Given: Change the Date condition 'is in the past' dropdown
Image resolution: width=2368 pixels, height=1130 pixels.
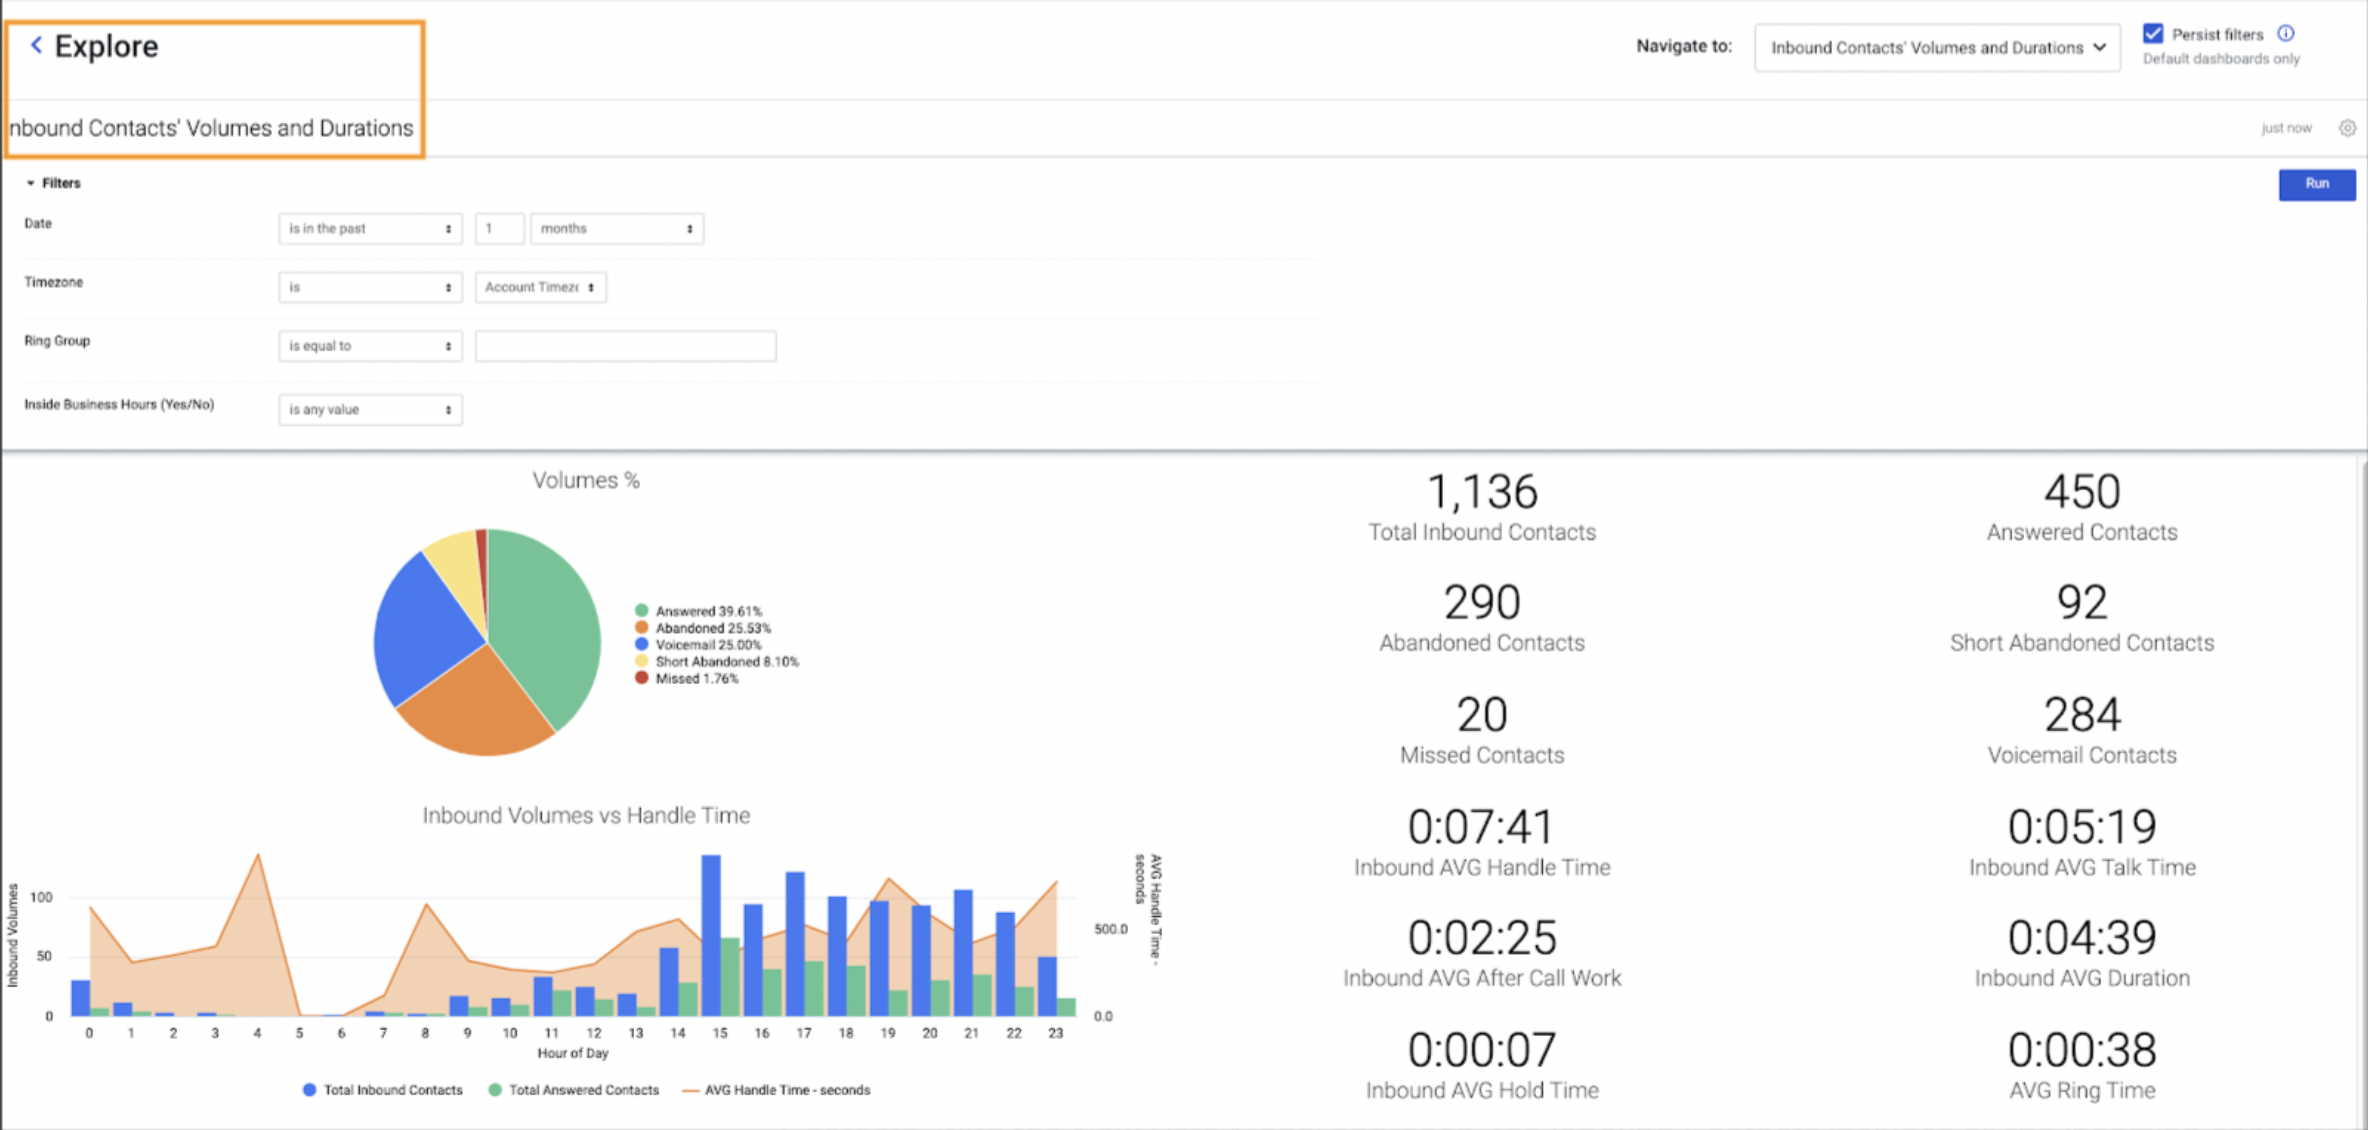Looking at the screenshot, I should (369, 228).
